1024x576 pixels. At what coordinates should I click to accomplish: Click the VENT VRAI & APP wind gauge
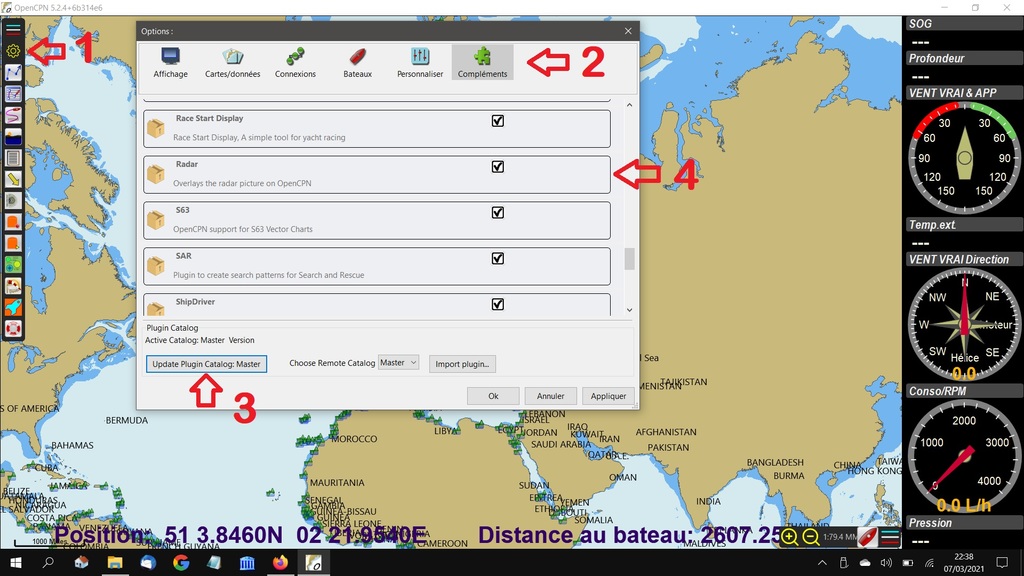click(x=964, y=157)
